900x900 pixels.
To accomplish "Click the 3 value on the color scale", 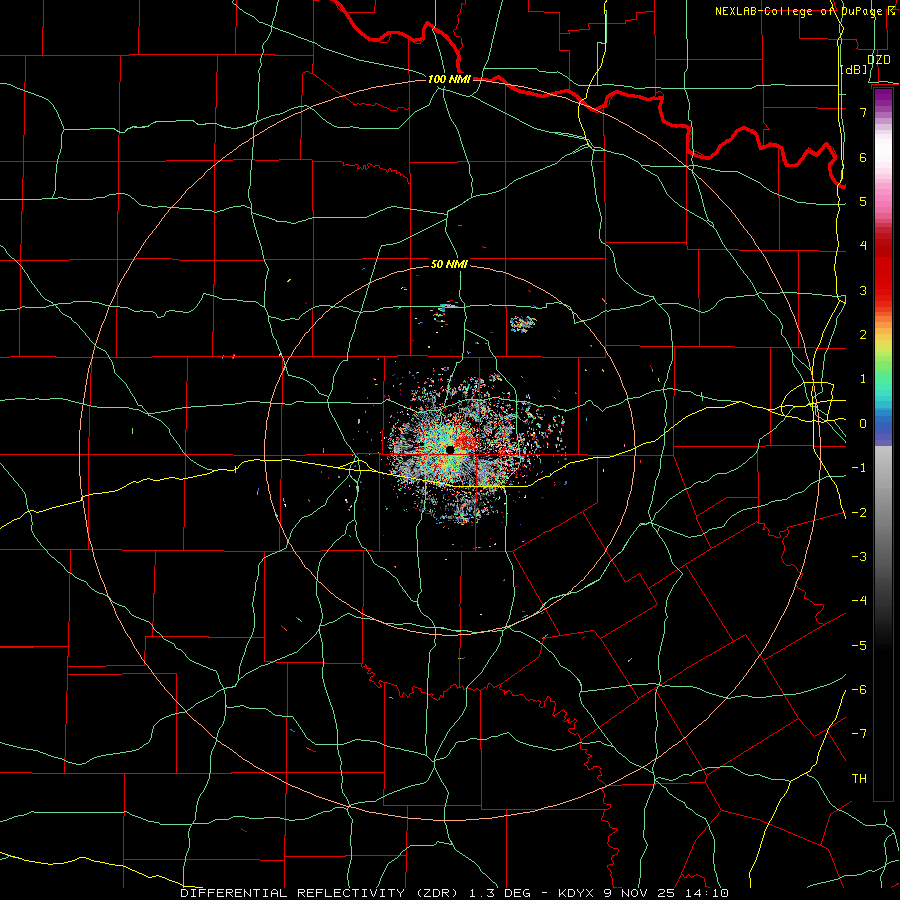I will coord(863,290).
